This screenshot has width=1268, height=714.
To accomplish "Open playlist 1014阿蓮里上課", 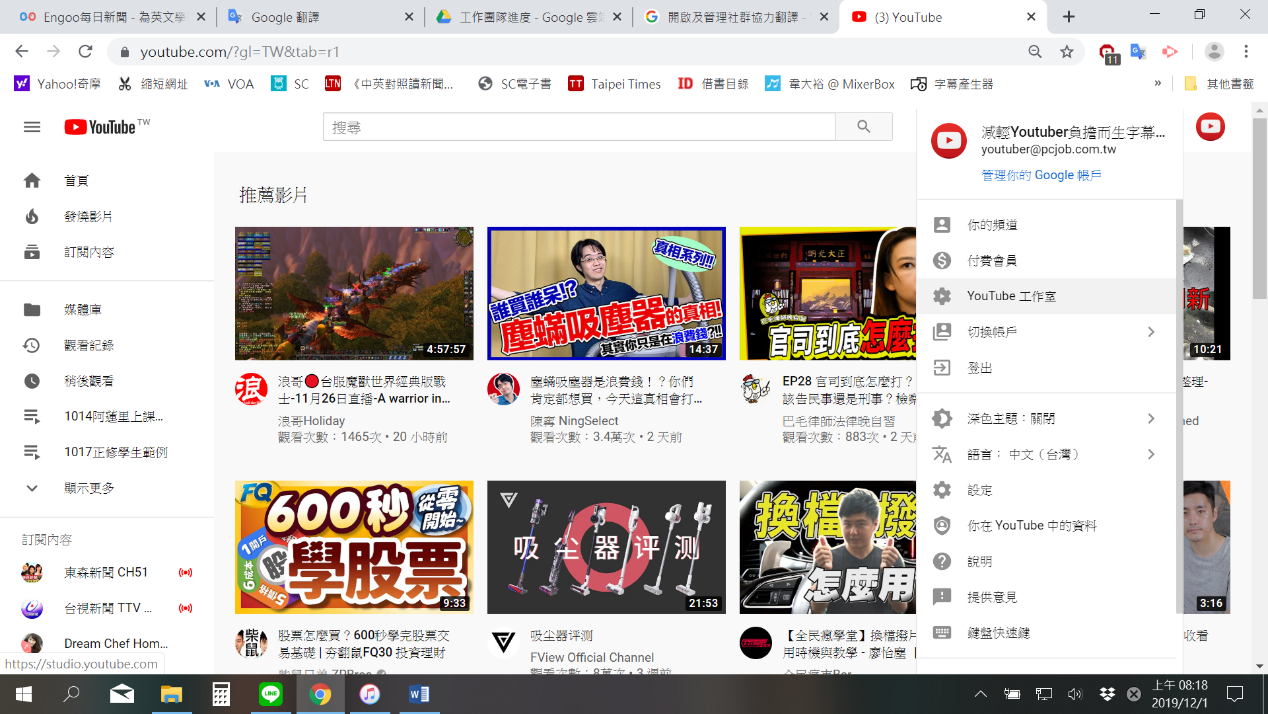I will (107, 417).
